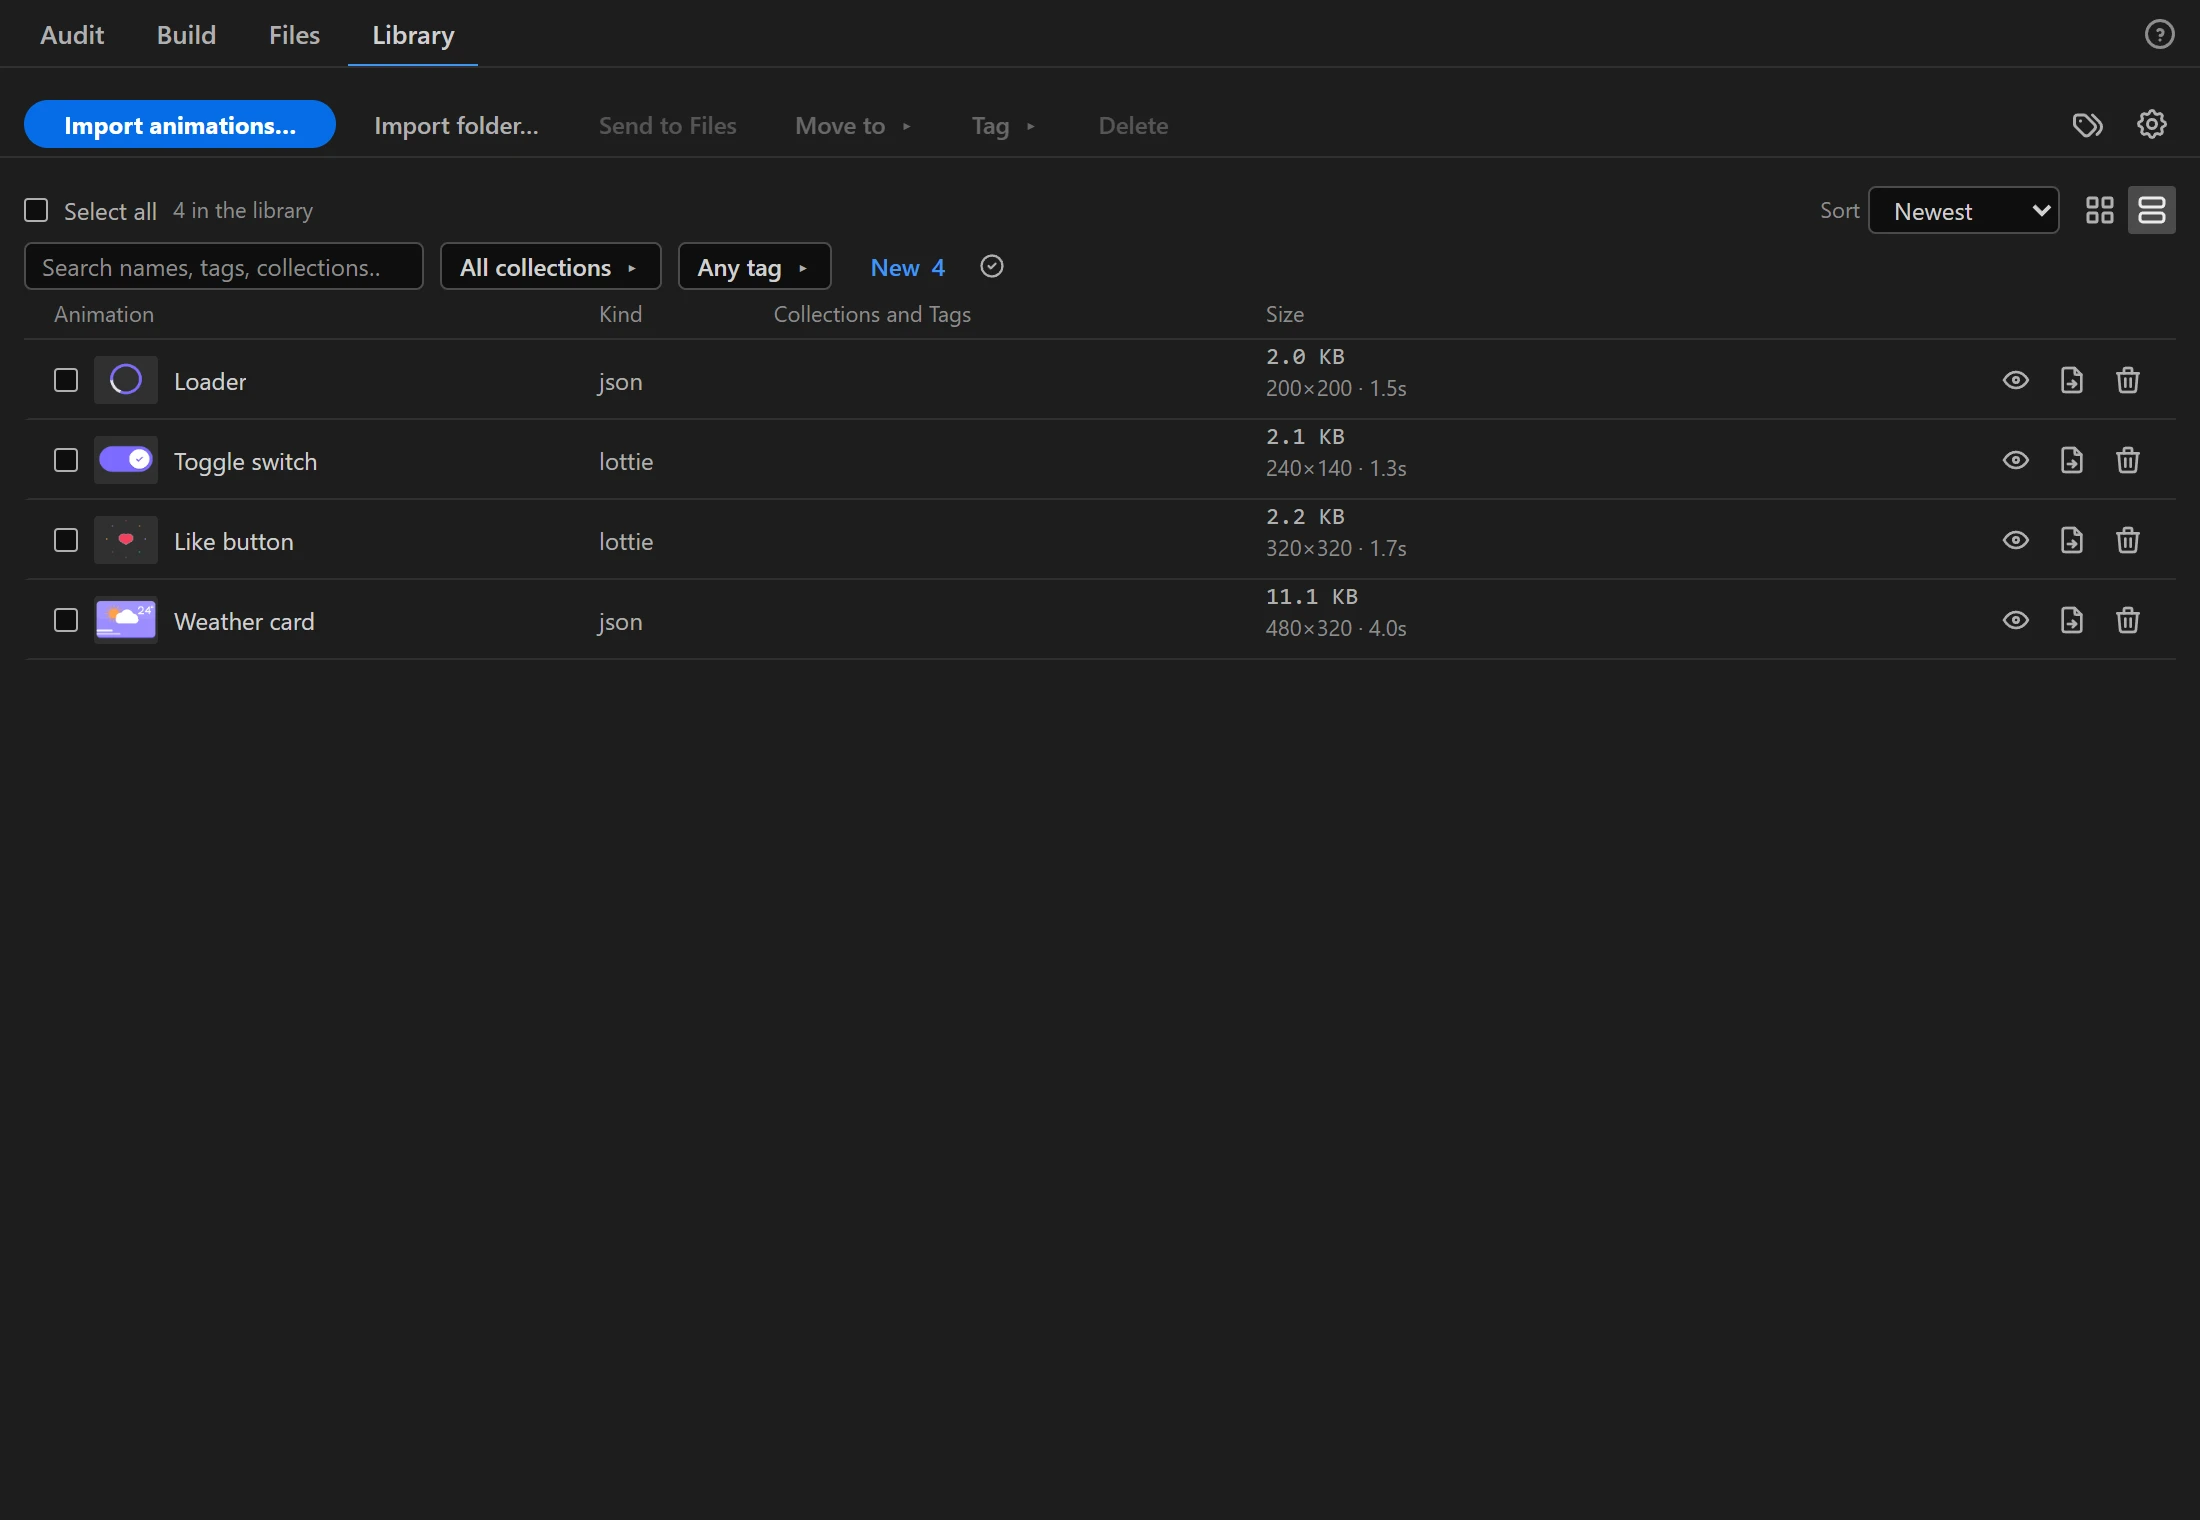This screenshot has height=1520, width=2200.
Task: Click the Loader animation name
Action: 210,381
